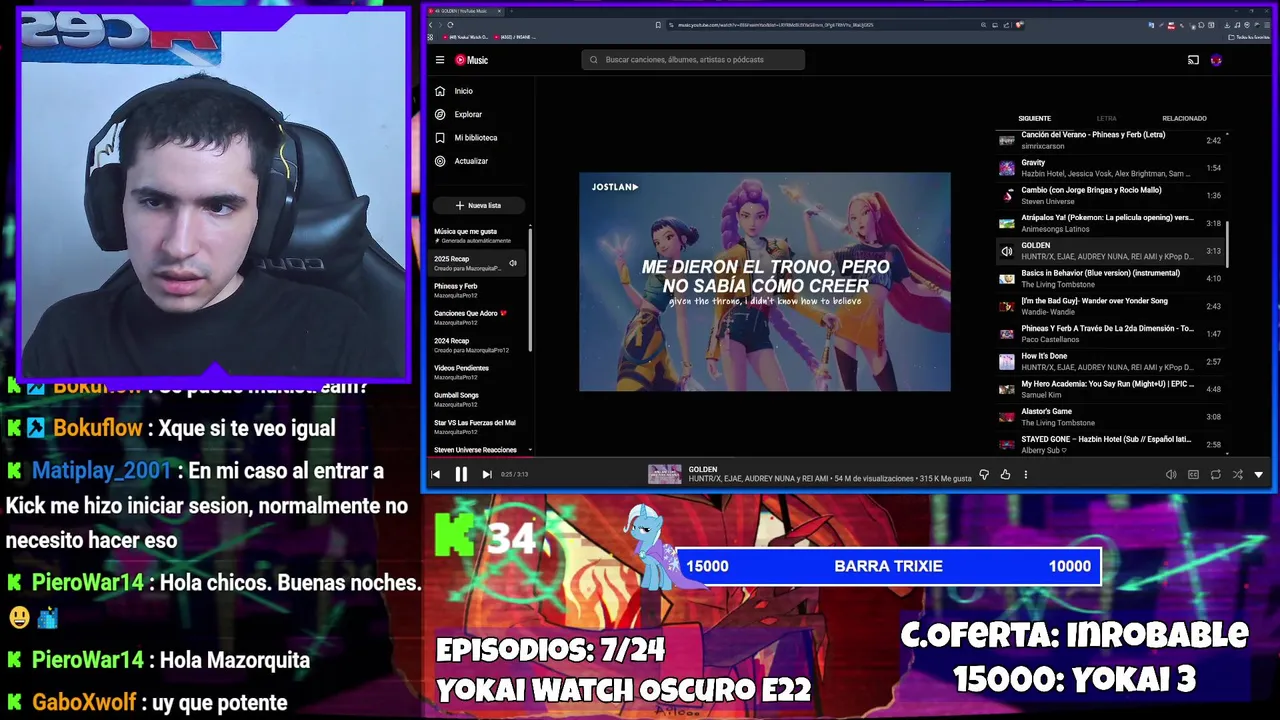1280x720 pixels.
Task: Open the Videos Pendientes playlist
Action: 478,372
